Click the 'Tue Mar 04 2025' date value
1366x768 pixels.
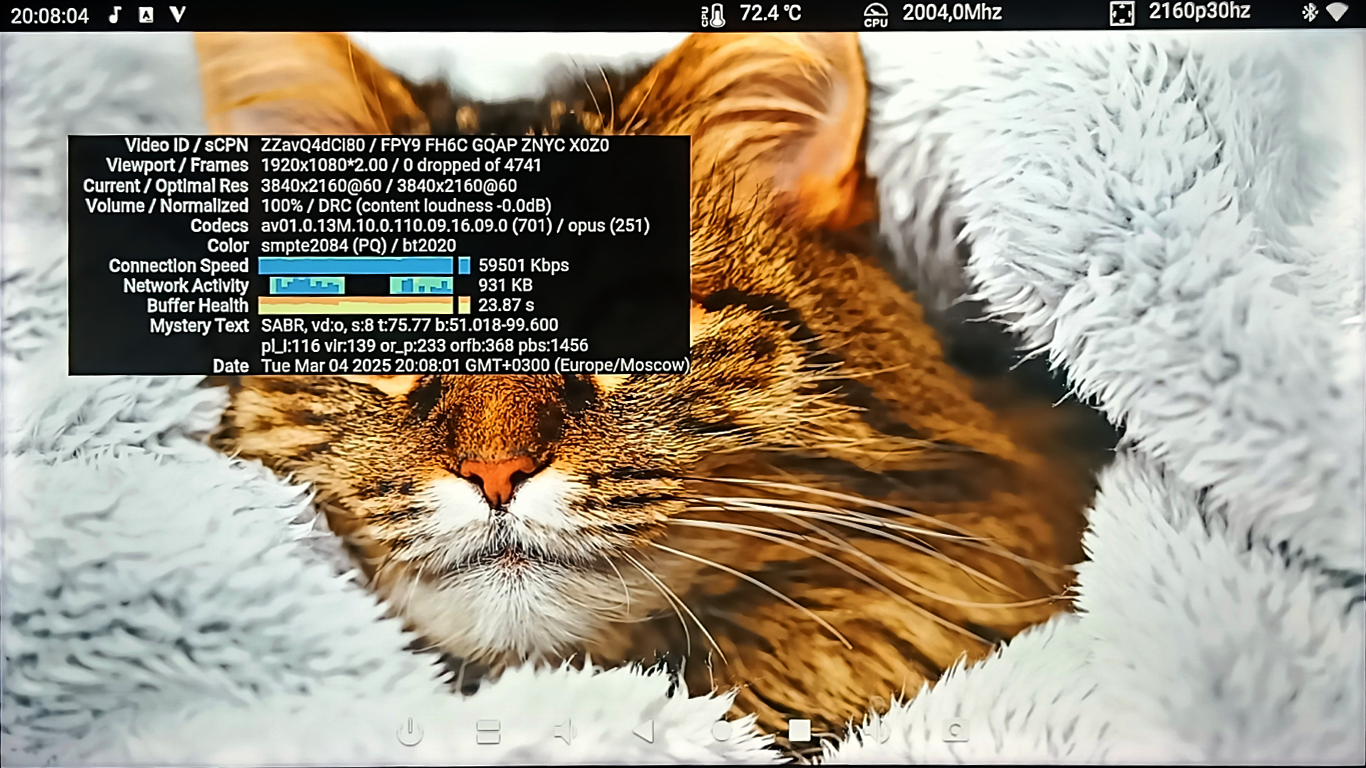tap(475, 365)
